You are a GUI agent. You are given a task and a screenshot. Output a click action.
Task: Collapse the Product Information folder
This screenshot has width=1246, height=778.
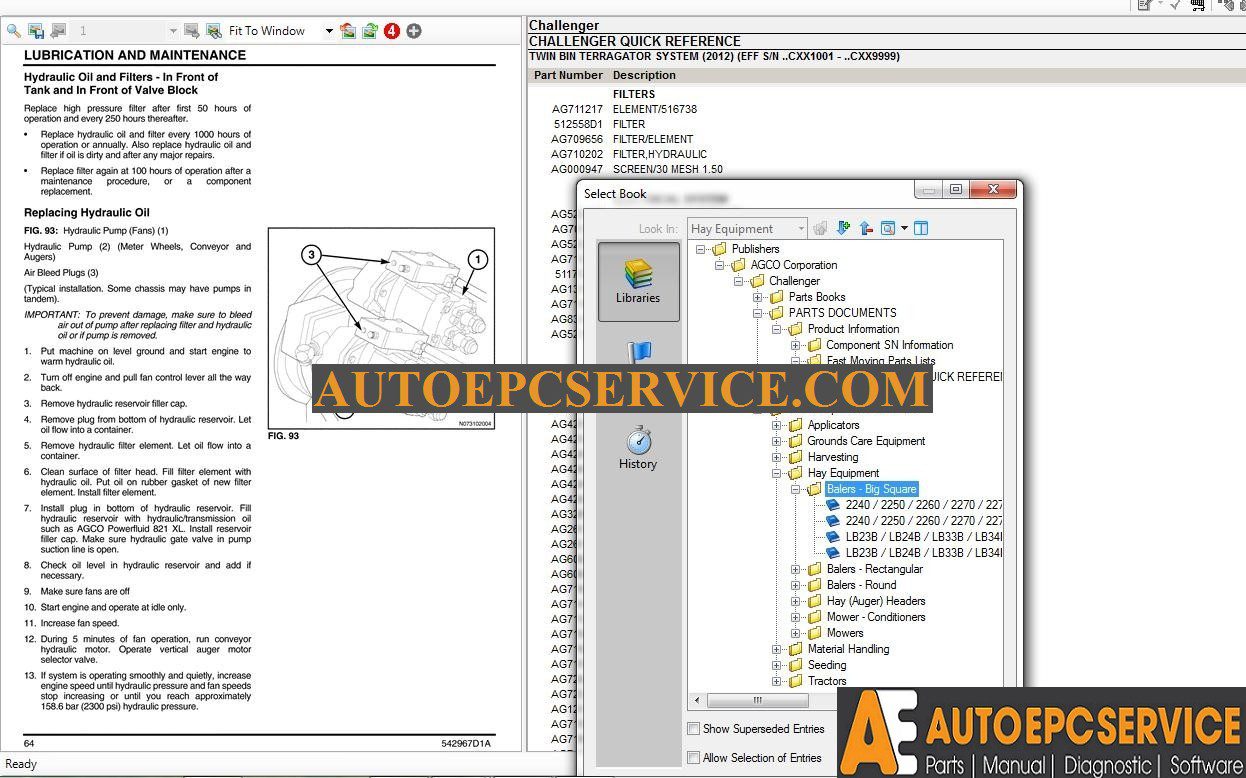(x=778, y=329)
